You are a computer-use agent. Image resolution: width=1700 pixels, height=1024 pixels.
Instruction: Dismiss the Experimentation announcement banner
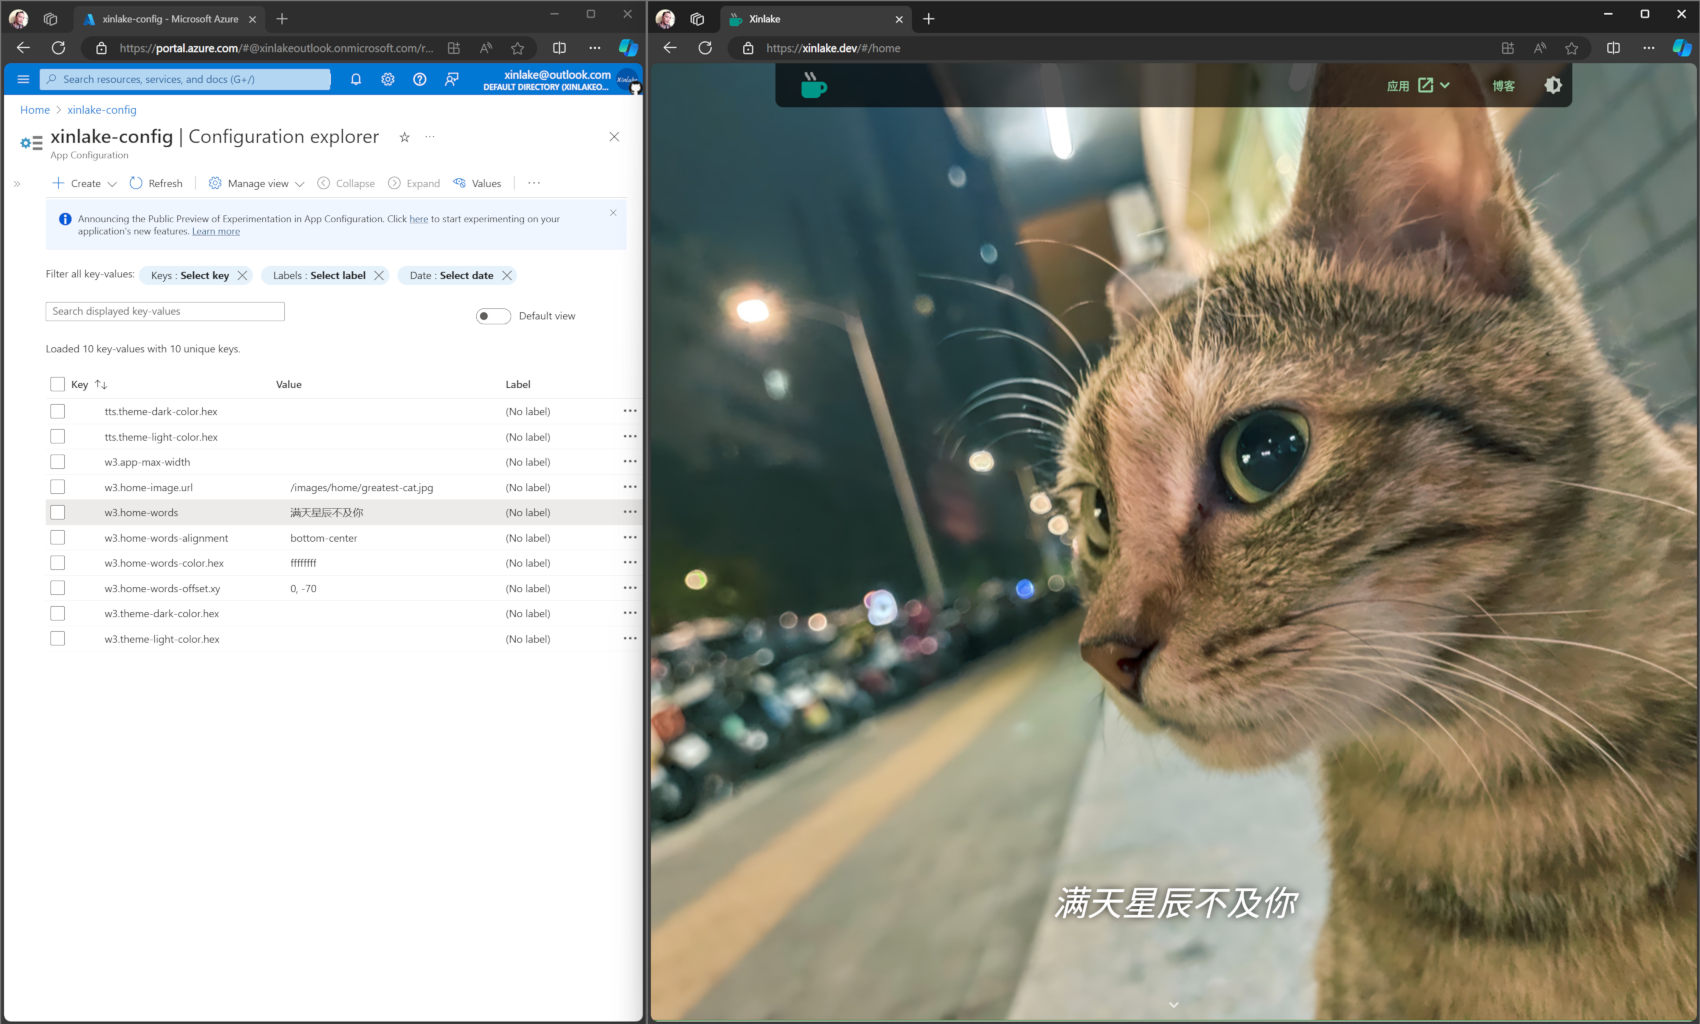click(x=613, y=213)
